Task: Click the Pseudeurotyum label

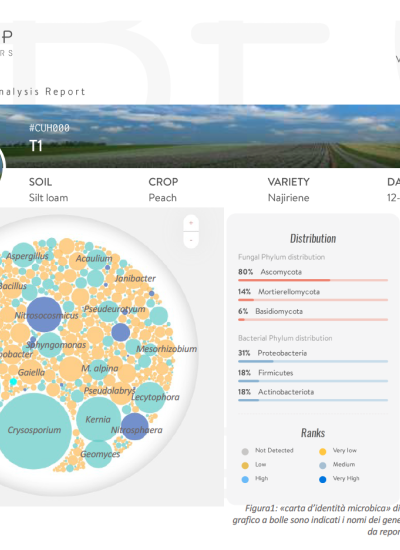Action: coord(114,309)
